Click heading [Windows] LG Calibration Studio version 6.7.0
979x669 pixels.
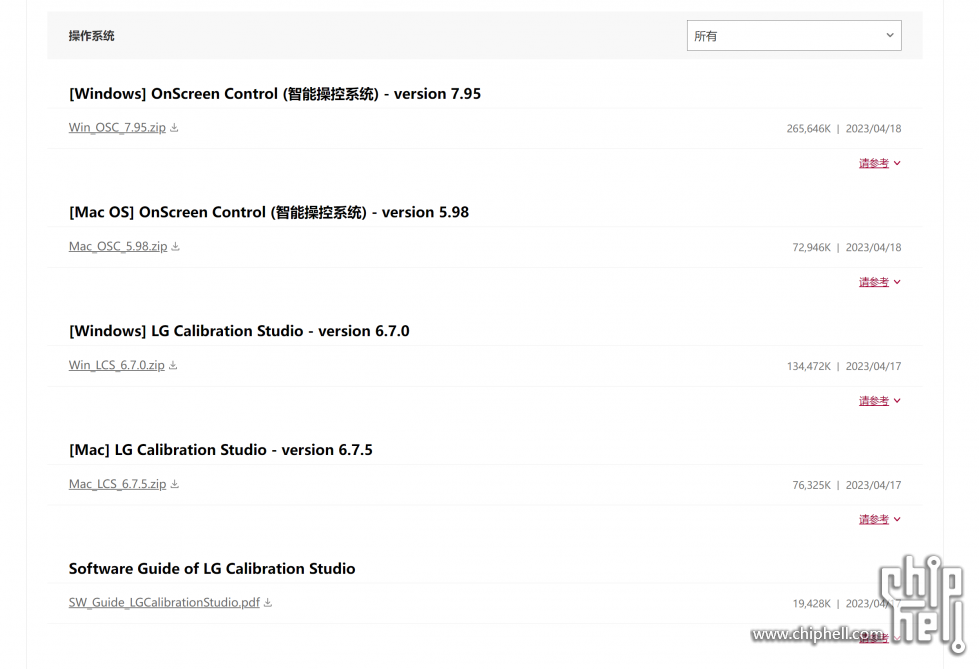pyautogui.click(x=239, y=331)
